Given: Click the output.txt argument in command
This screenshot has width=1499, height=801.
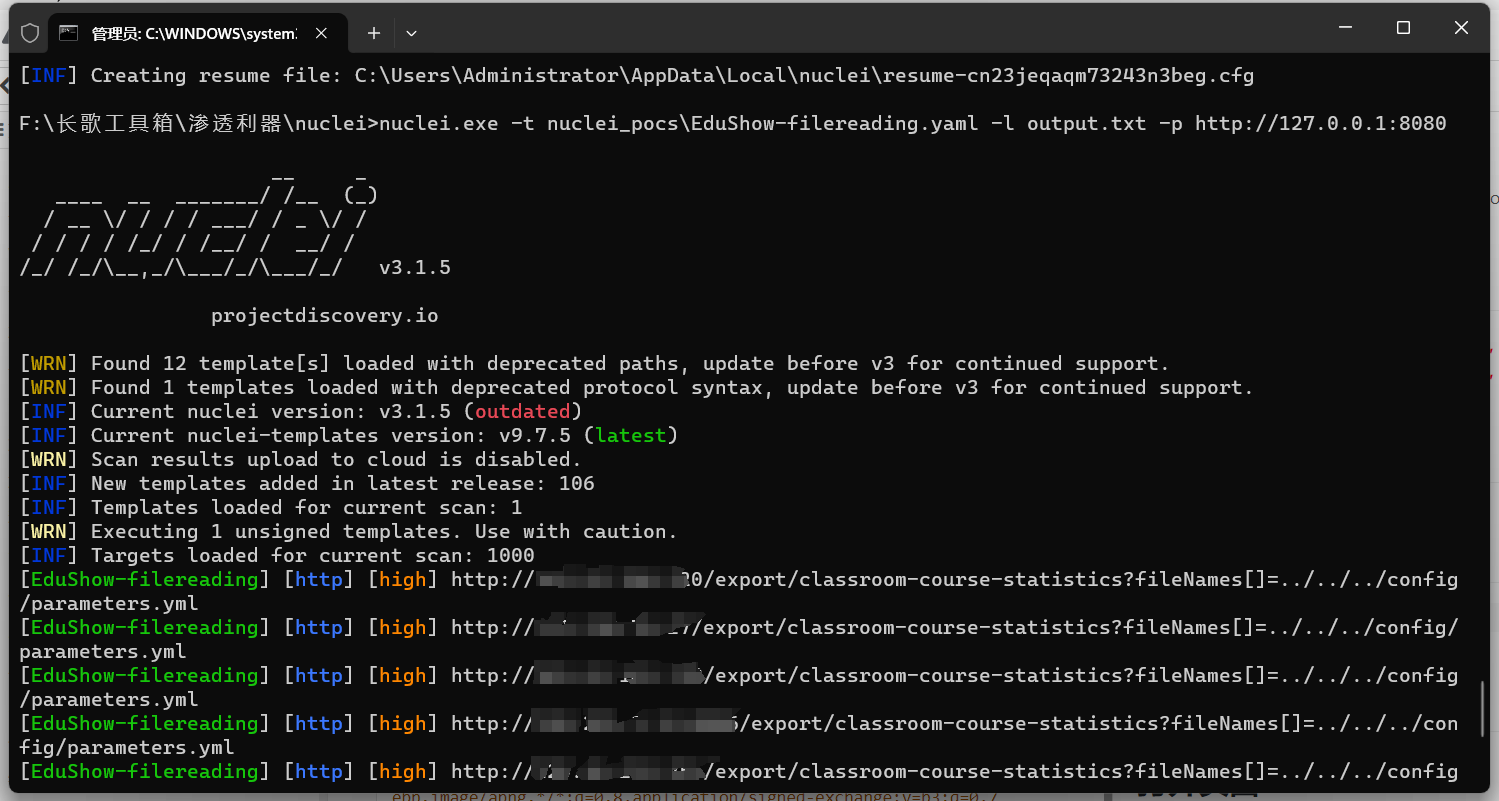Looking at the screenshot, I should (x=1087, y=123).
